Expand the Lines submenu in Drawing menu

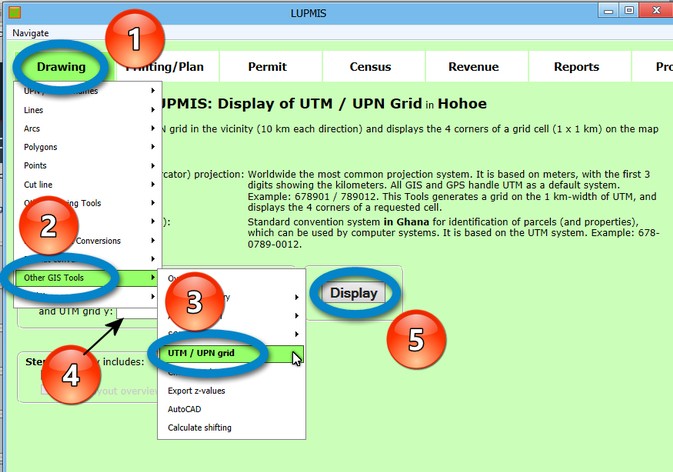pos(88,110)
